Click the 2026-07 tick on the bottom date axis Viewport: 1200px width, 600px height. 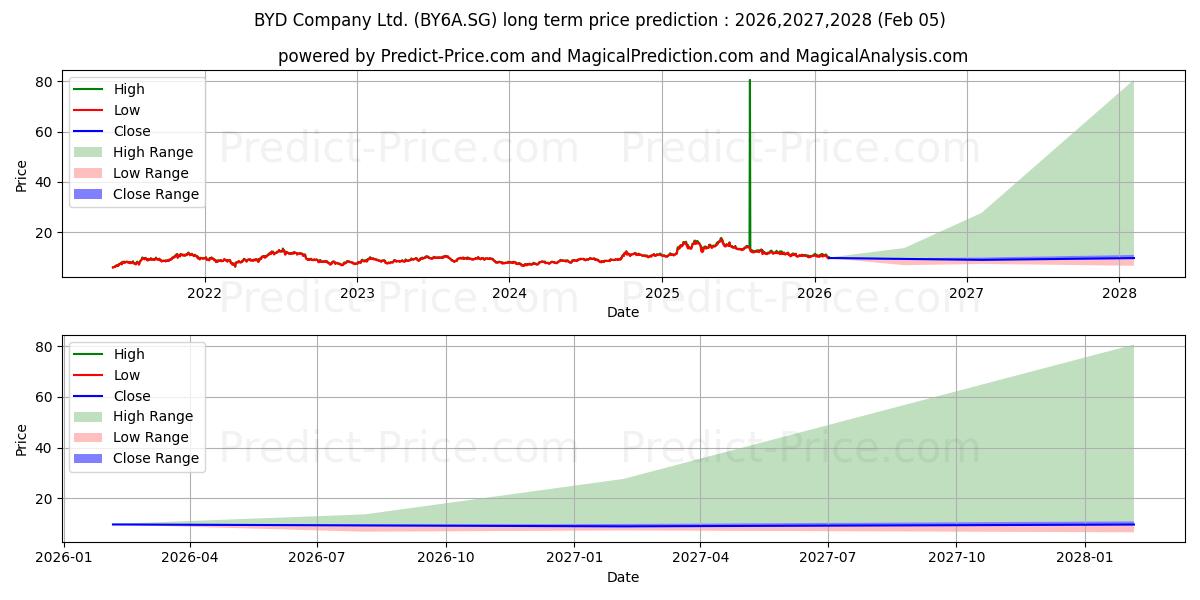point(317,557)
